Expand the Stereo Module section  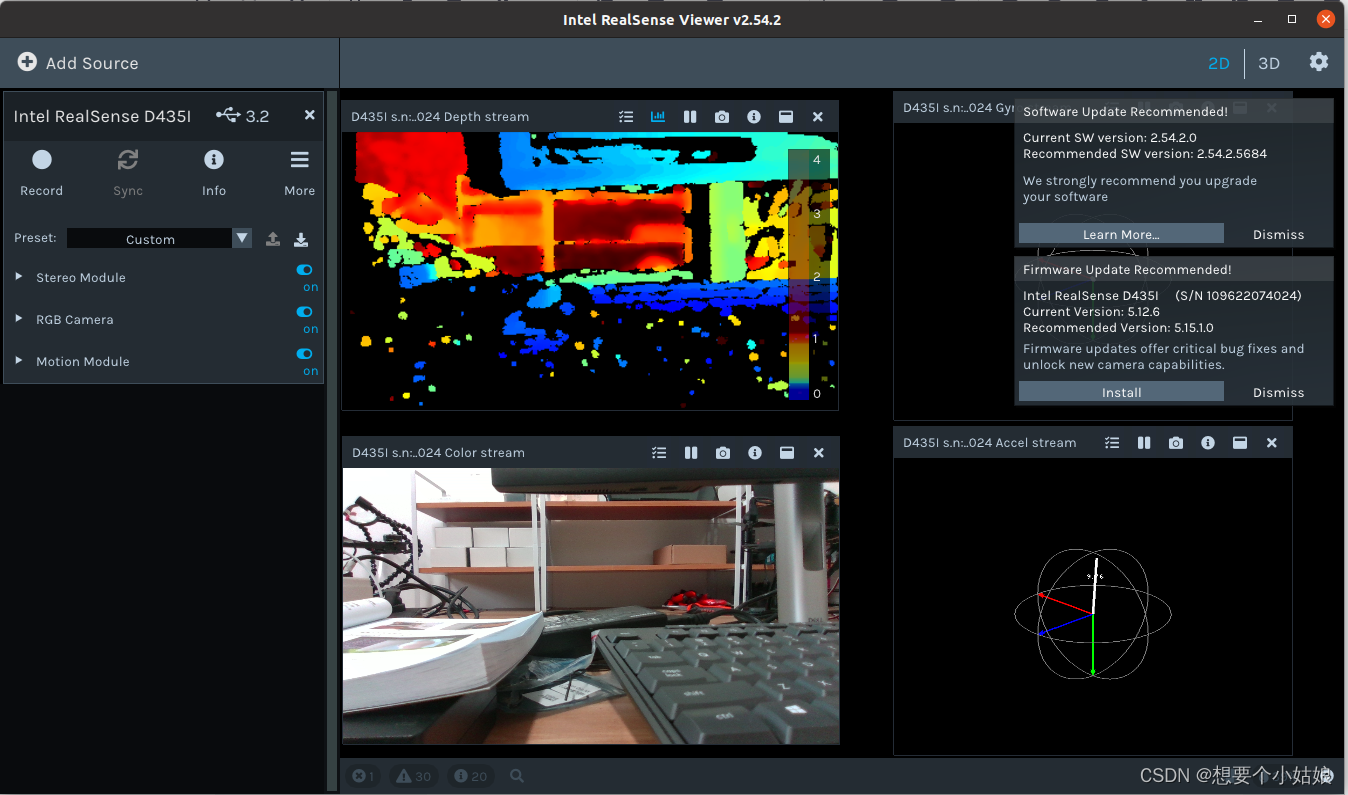[x=19, y=276]
